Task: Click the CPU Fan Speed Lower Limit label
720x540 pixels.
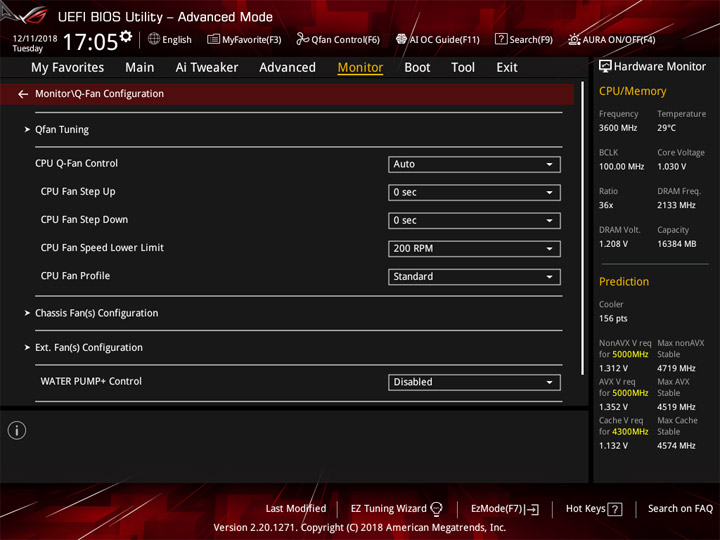Action: [x=102, y=248]
